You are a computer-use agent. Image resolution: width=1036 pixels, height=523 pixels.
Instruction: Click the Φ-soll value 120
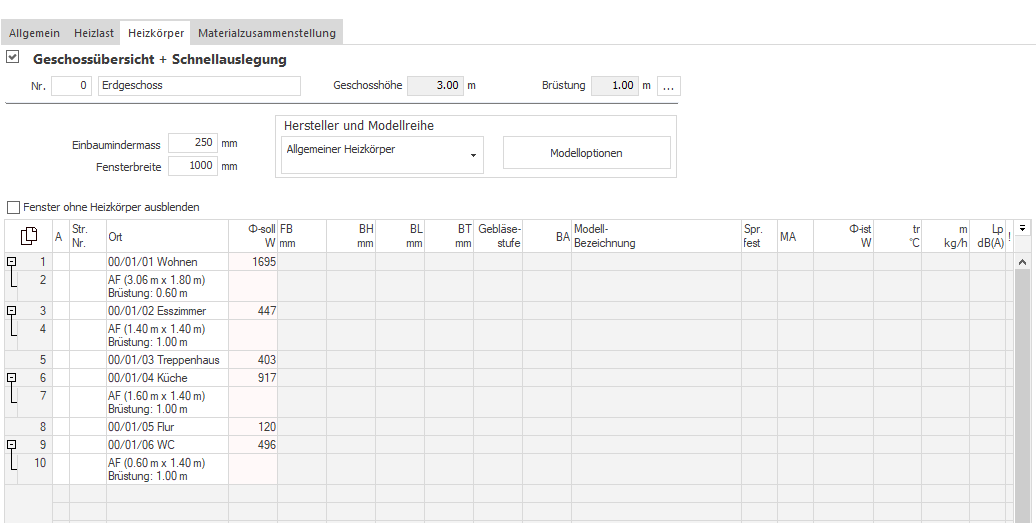pos(267,427)
